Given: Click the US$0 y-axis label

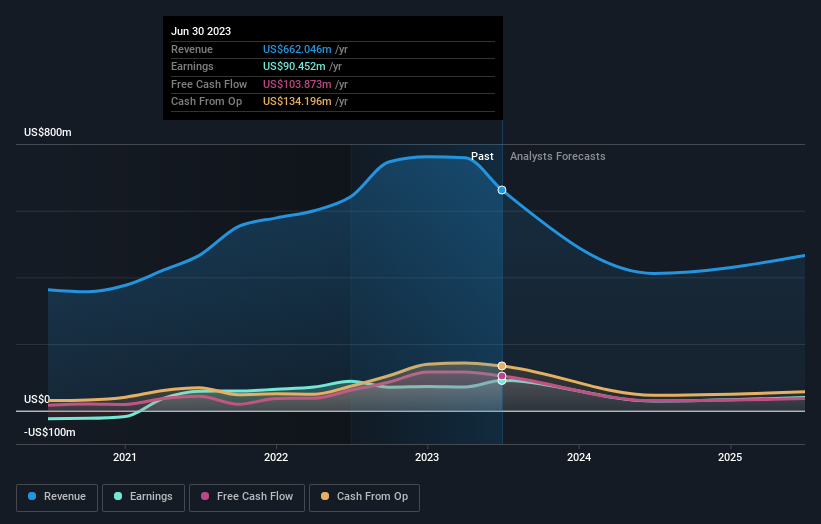Looking at the screenshot, I should (37, 399).
